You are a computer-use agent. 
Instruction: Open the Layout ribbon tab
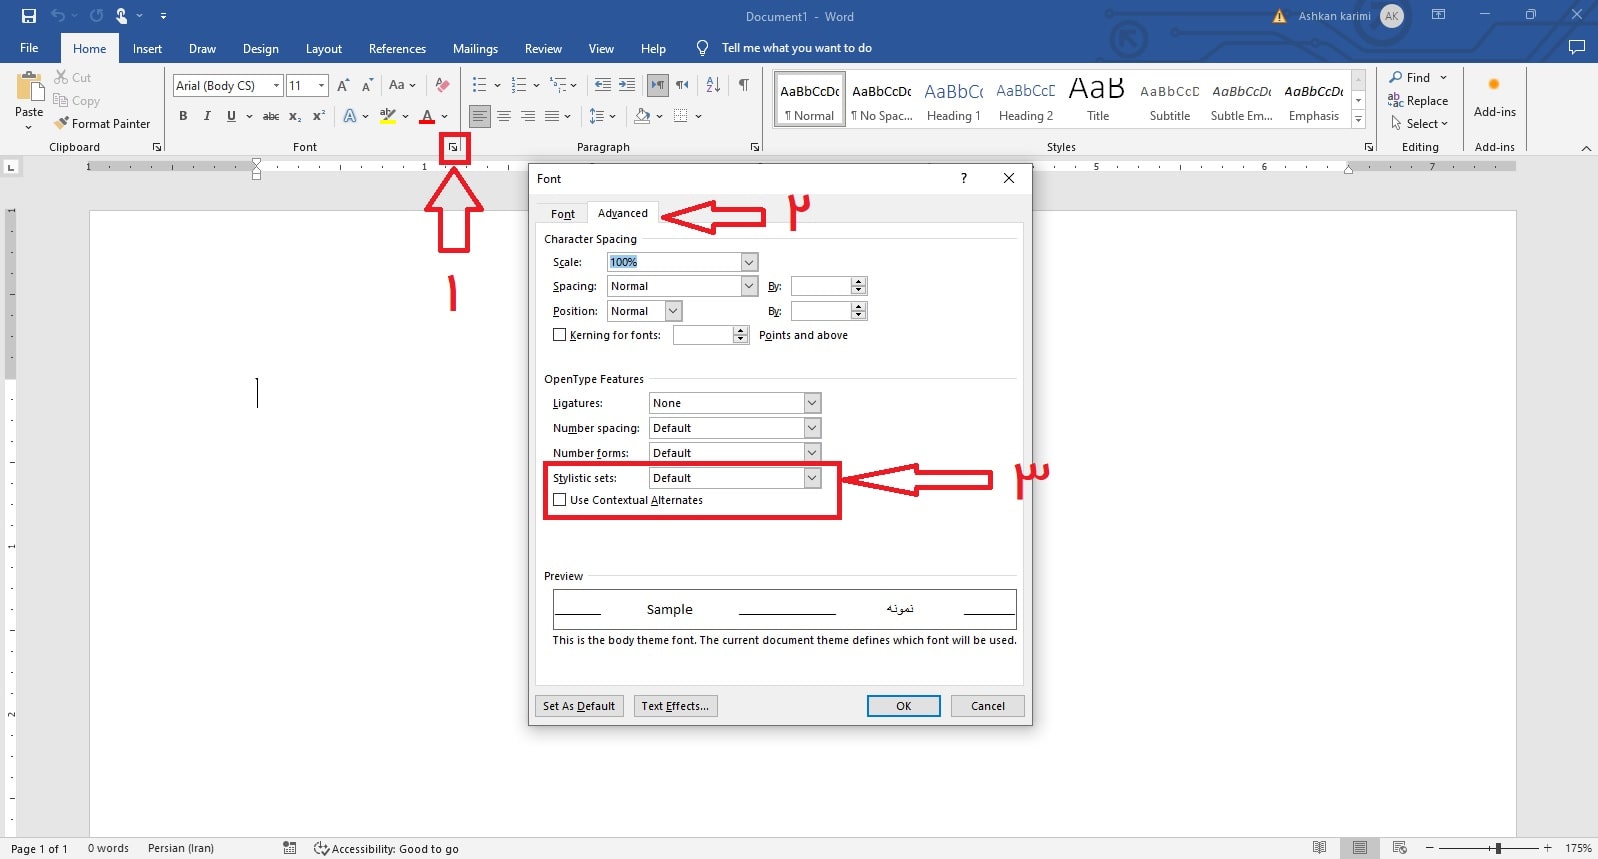[x=323, y=49]
